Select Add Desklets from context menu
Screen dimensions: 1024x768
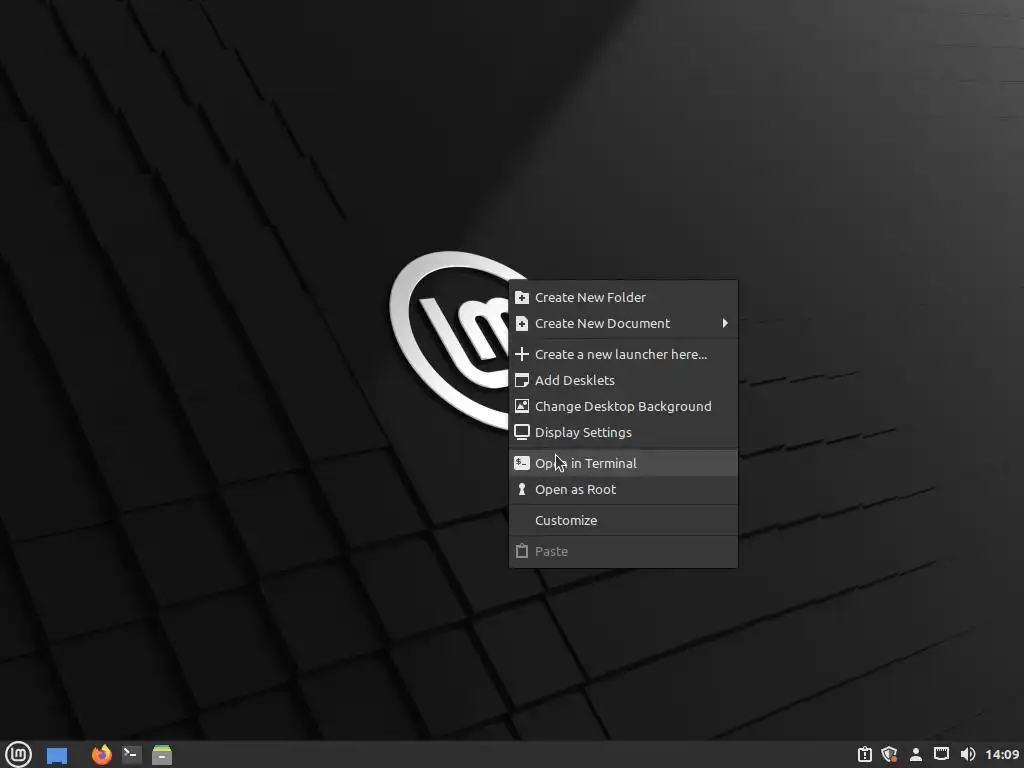[623, 380]
